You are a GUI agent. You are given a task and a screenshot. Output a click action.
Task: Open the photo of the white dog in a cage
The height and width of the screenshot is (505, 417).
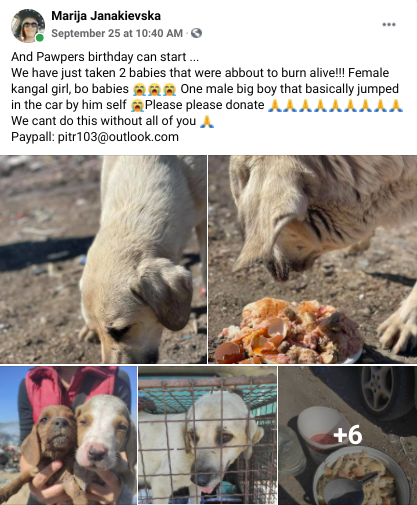coord(208,435)
